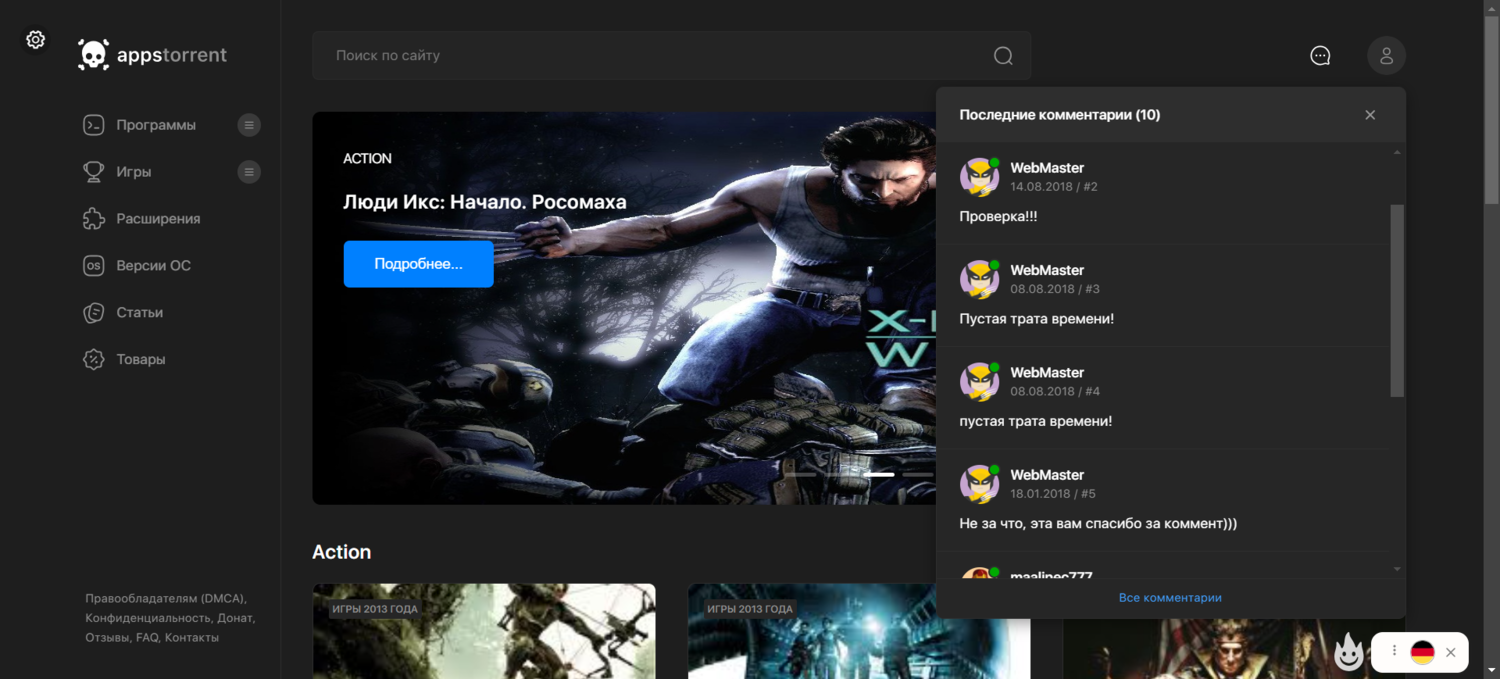Open the Программы menu item
The height and width of the screenshot is (679, 1500).
(x=156, y=125)
